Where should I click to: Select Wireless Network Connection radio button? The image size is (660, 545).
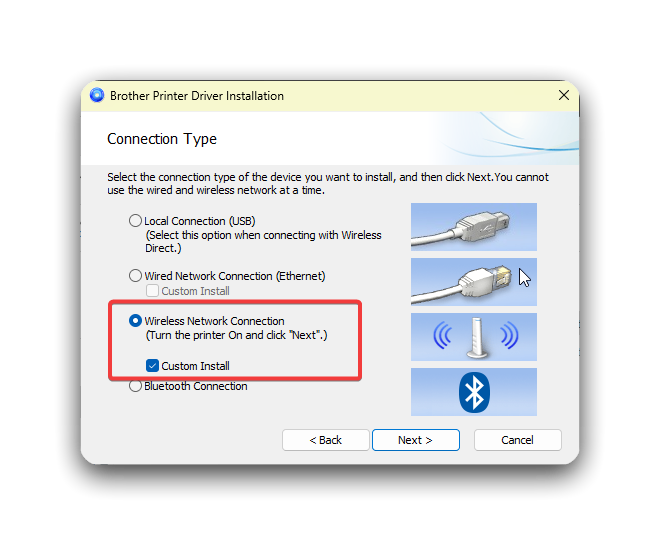tap(135, 321)
